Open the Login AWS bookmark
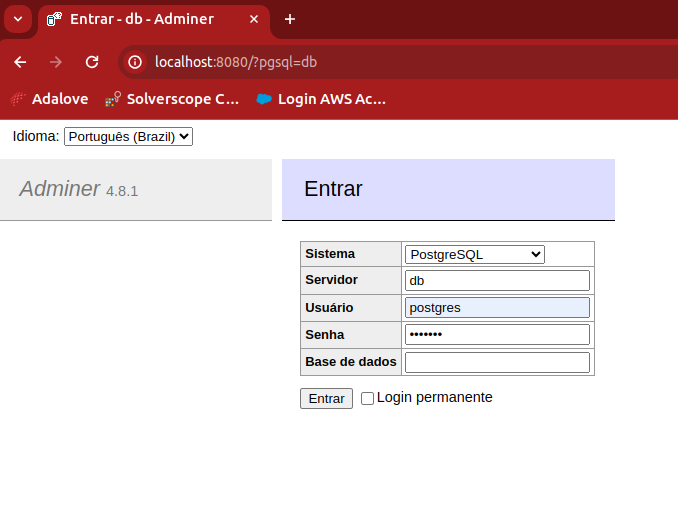 (321, 99)
